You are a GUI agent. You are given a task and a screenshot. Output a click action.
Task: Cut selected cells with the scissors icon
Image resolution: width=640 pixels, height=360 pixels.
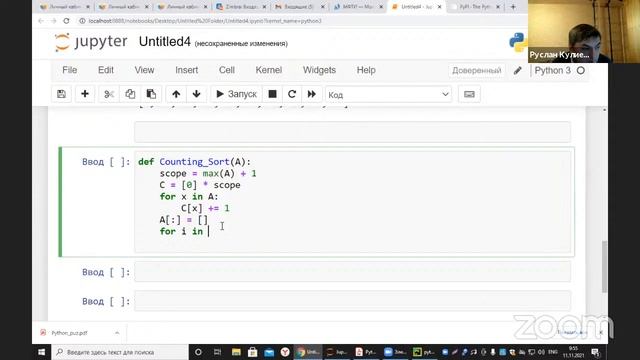pos(109,94)
